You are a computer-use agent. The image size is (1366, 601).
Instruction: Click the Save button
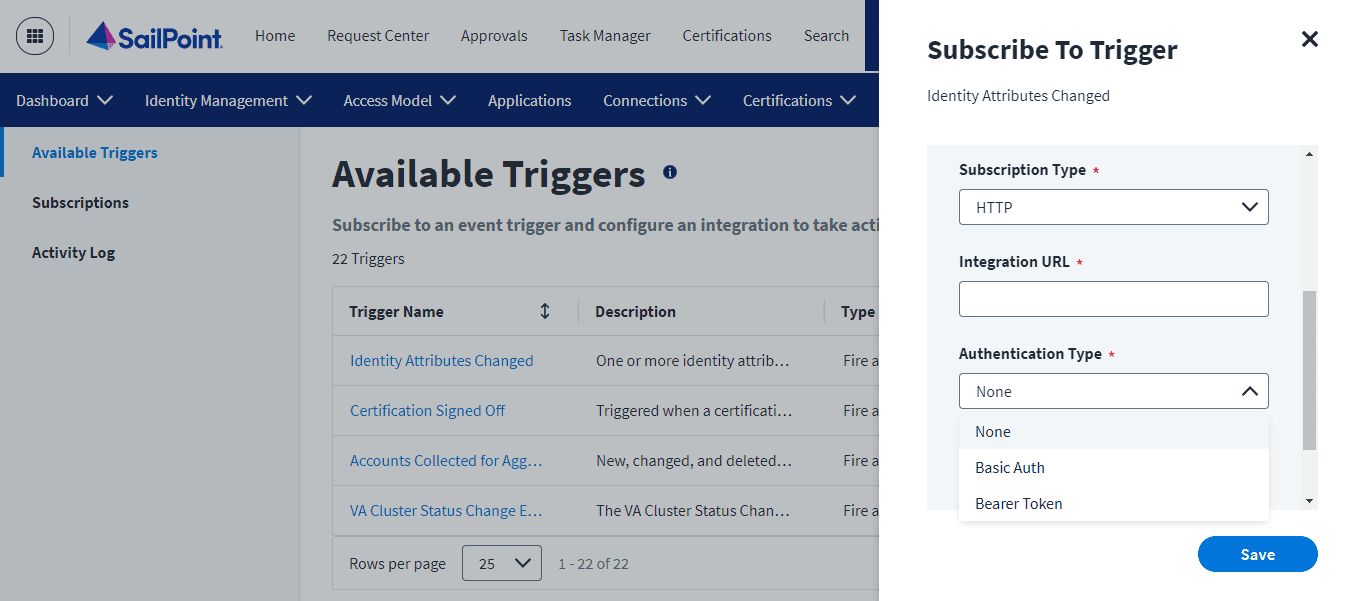[x=1257, y=554]
